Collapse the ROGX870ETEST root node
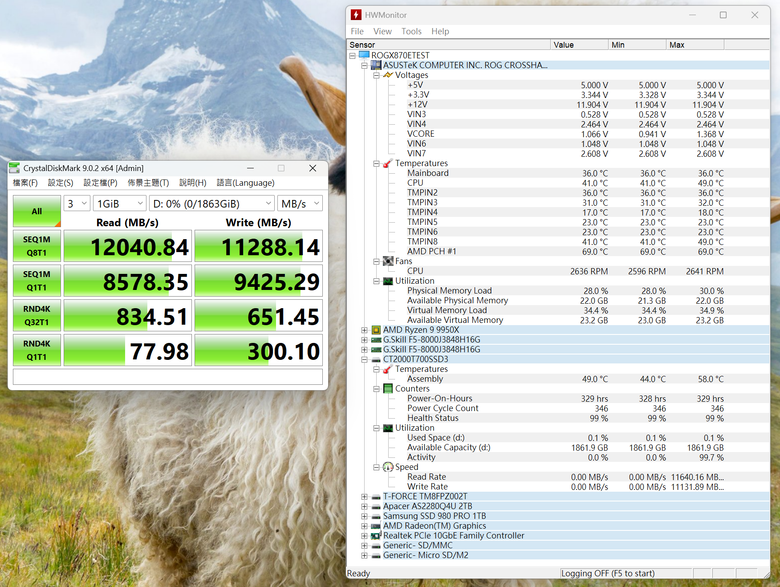 [x=352, y=56]
